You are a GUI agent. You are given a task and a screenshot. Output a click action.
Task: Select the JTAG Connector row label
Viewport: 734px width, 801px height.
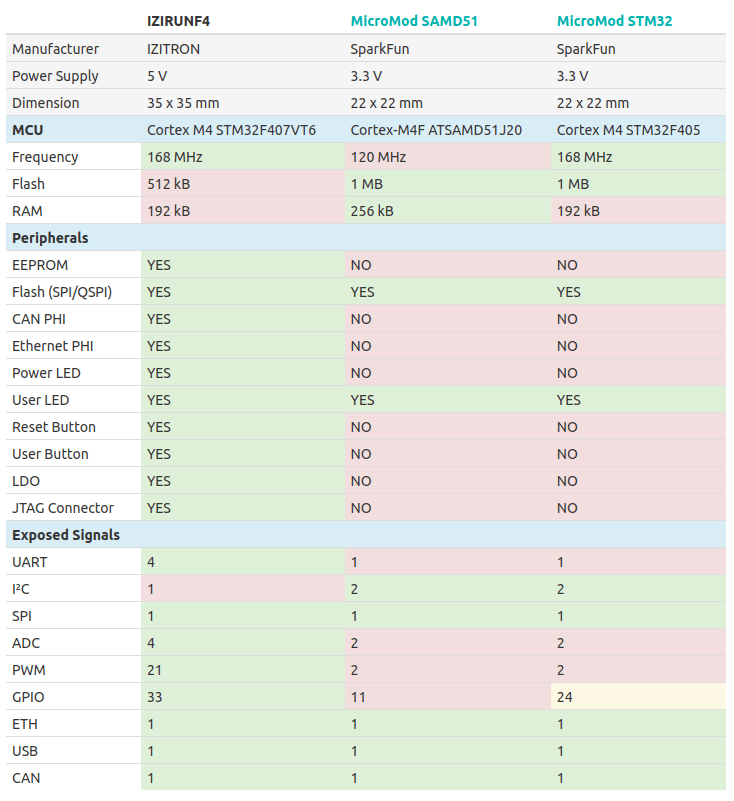pos(63,508)
